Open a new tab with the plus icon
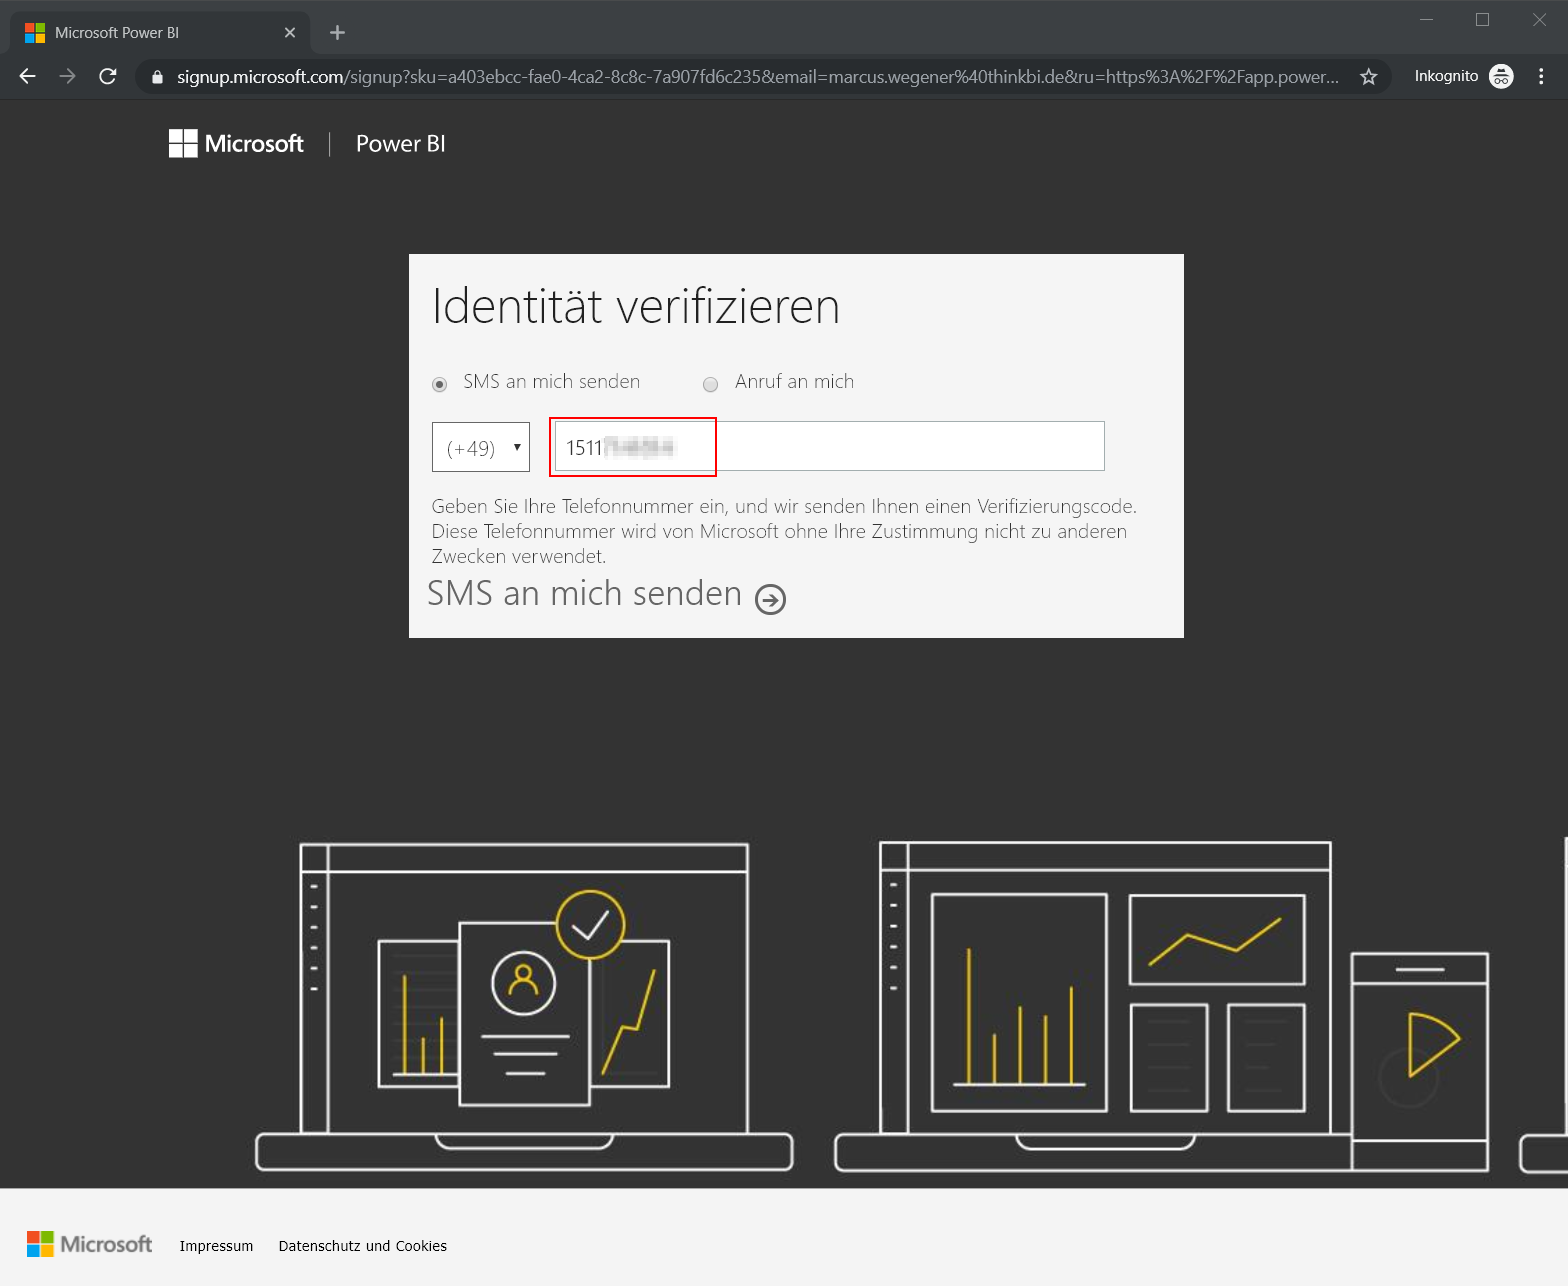The image size is (1568, 1286). (x=337, y=33)
